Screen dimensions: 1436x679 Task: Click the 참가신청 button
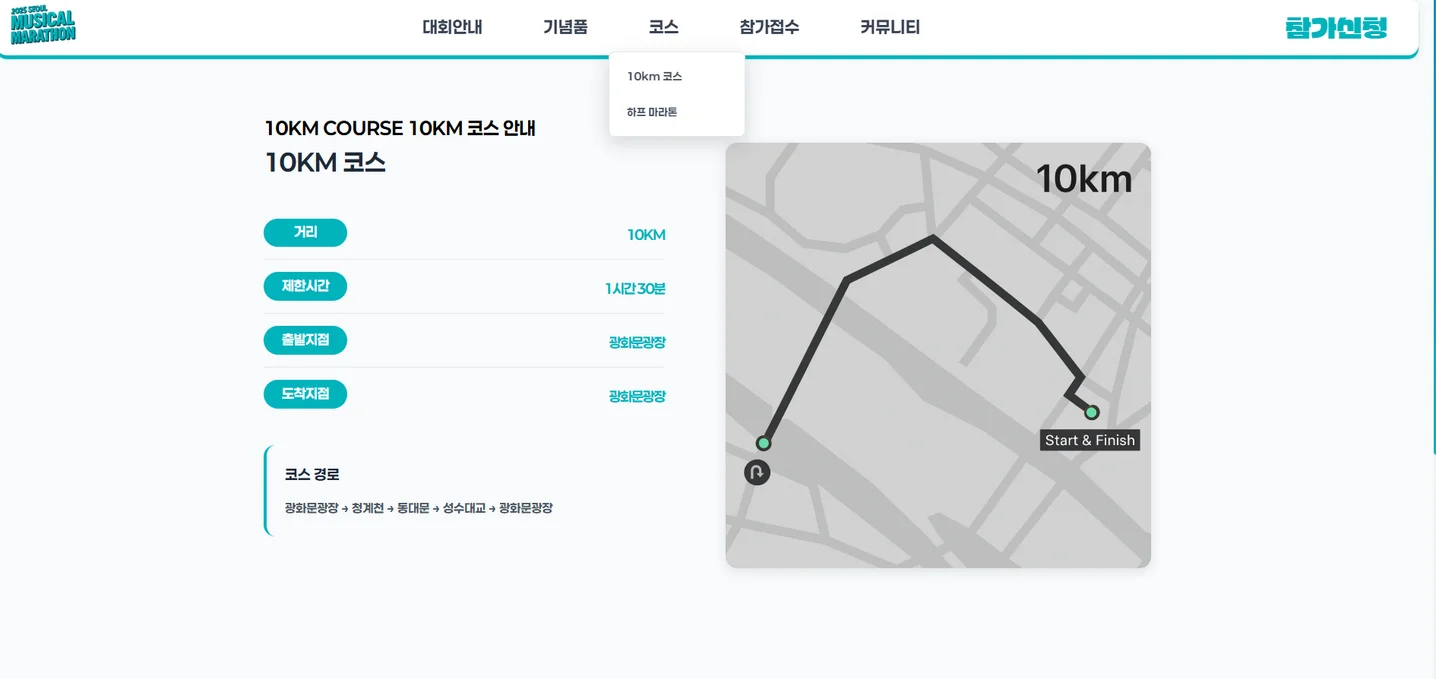[1336, 28]
